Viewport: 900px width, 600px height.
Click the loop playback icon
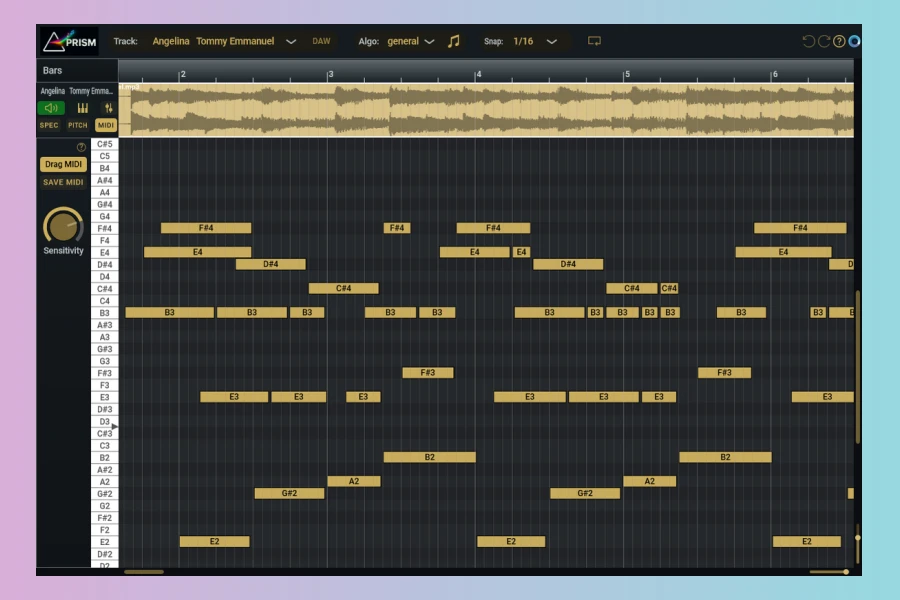(594, 41)
